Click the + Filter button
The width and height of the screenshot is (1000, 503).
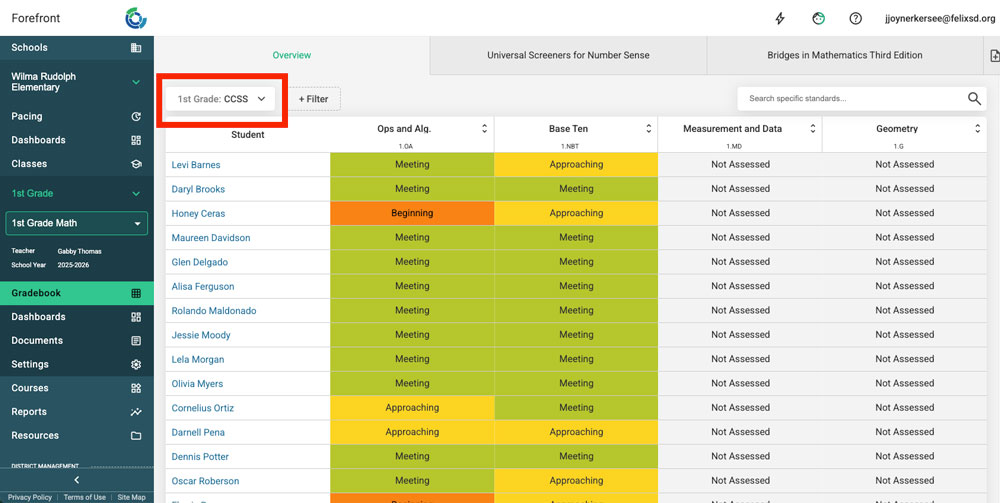313,99
